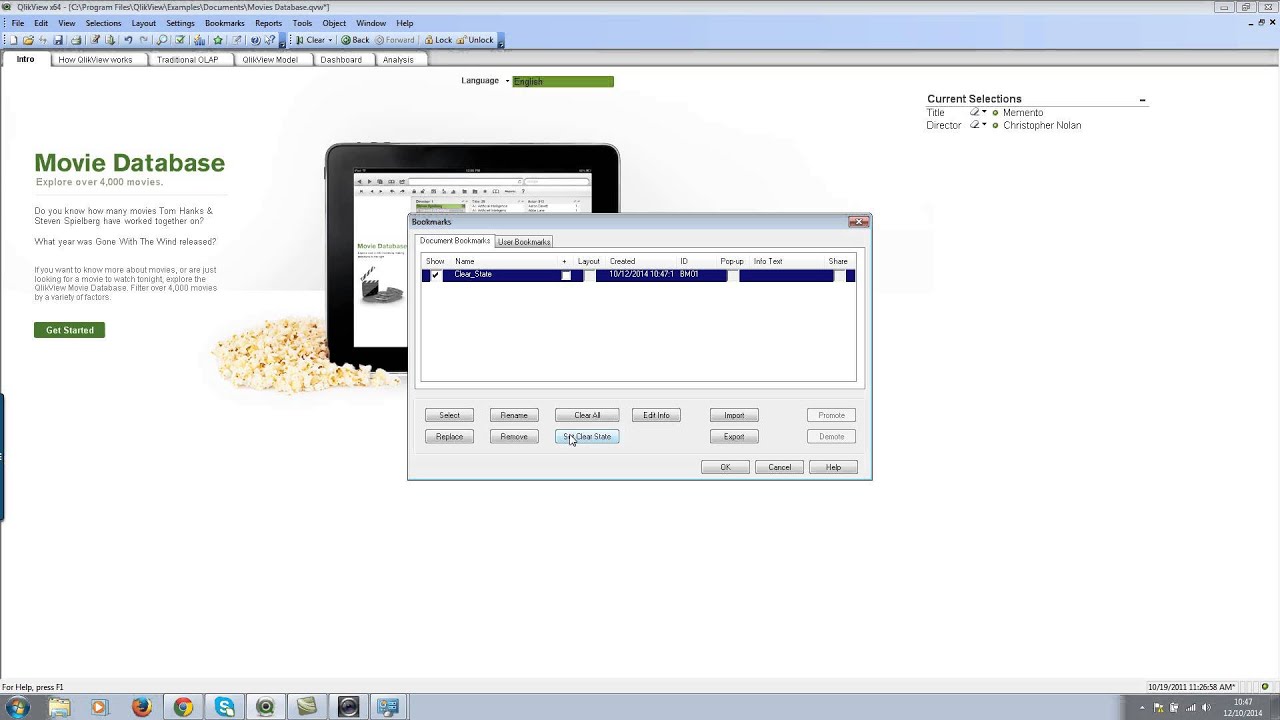Click the Edit Info button
1280x720 pixels.
(656, 416)
